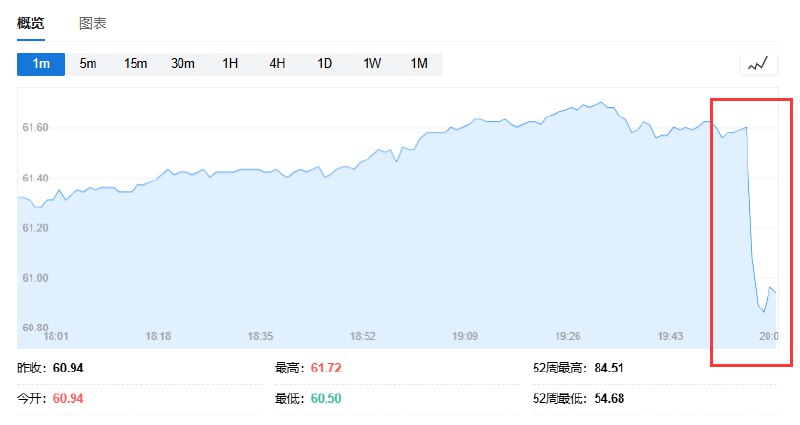
Task: Click the 61.60 price axis label
Action: (x=35, y=128)
